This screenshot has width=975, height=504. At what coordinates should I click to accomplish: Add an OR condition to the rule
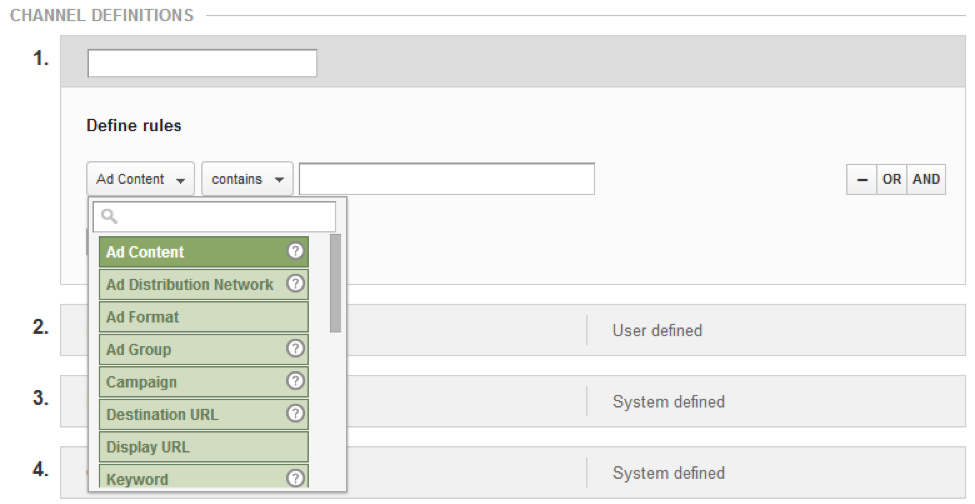tap(892, 180)
